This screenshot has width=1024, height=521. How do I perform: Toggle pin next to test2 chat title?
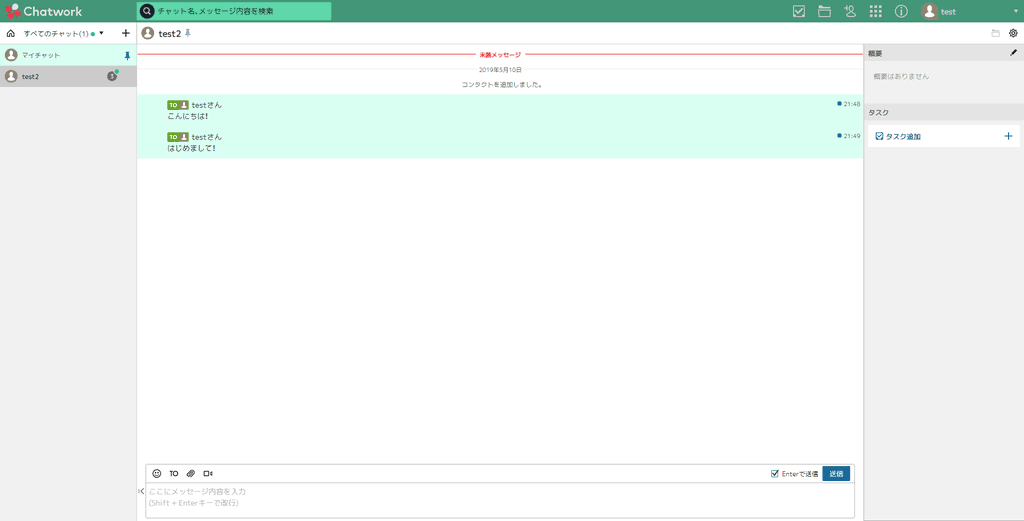(188, 33)
